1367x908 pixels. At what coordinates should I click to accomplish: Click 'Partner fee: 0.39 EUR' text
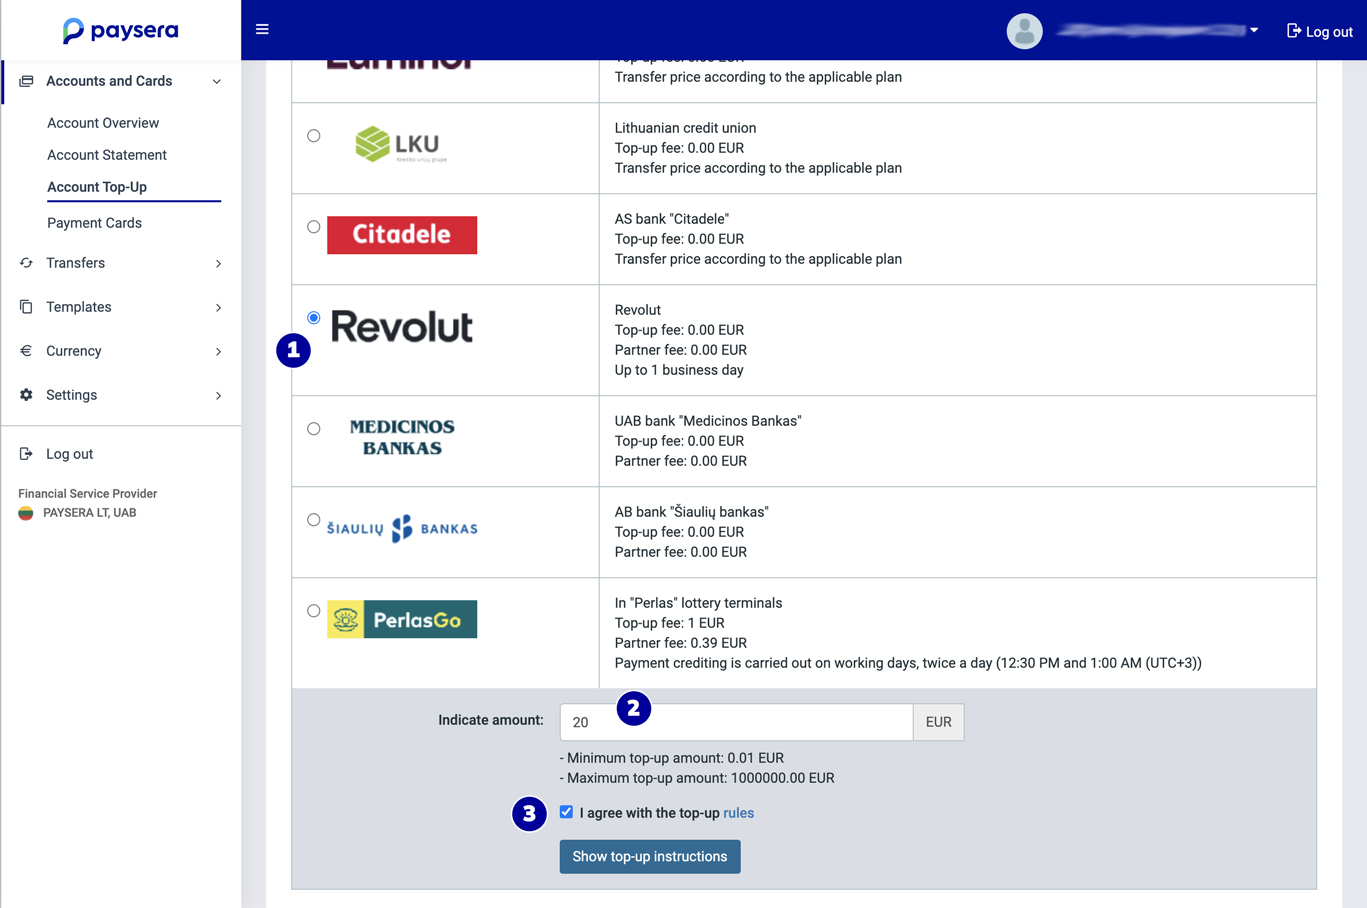pos(681,643)
